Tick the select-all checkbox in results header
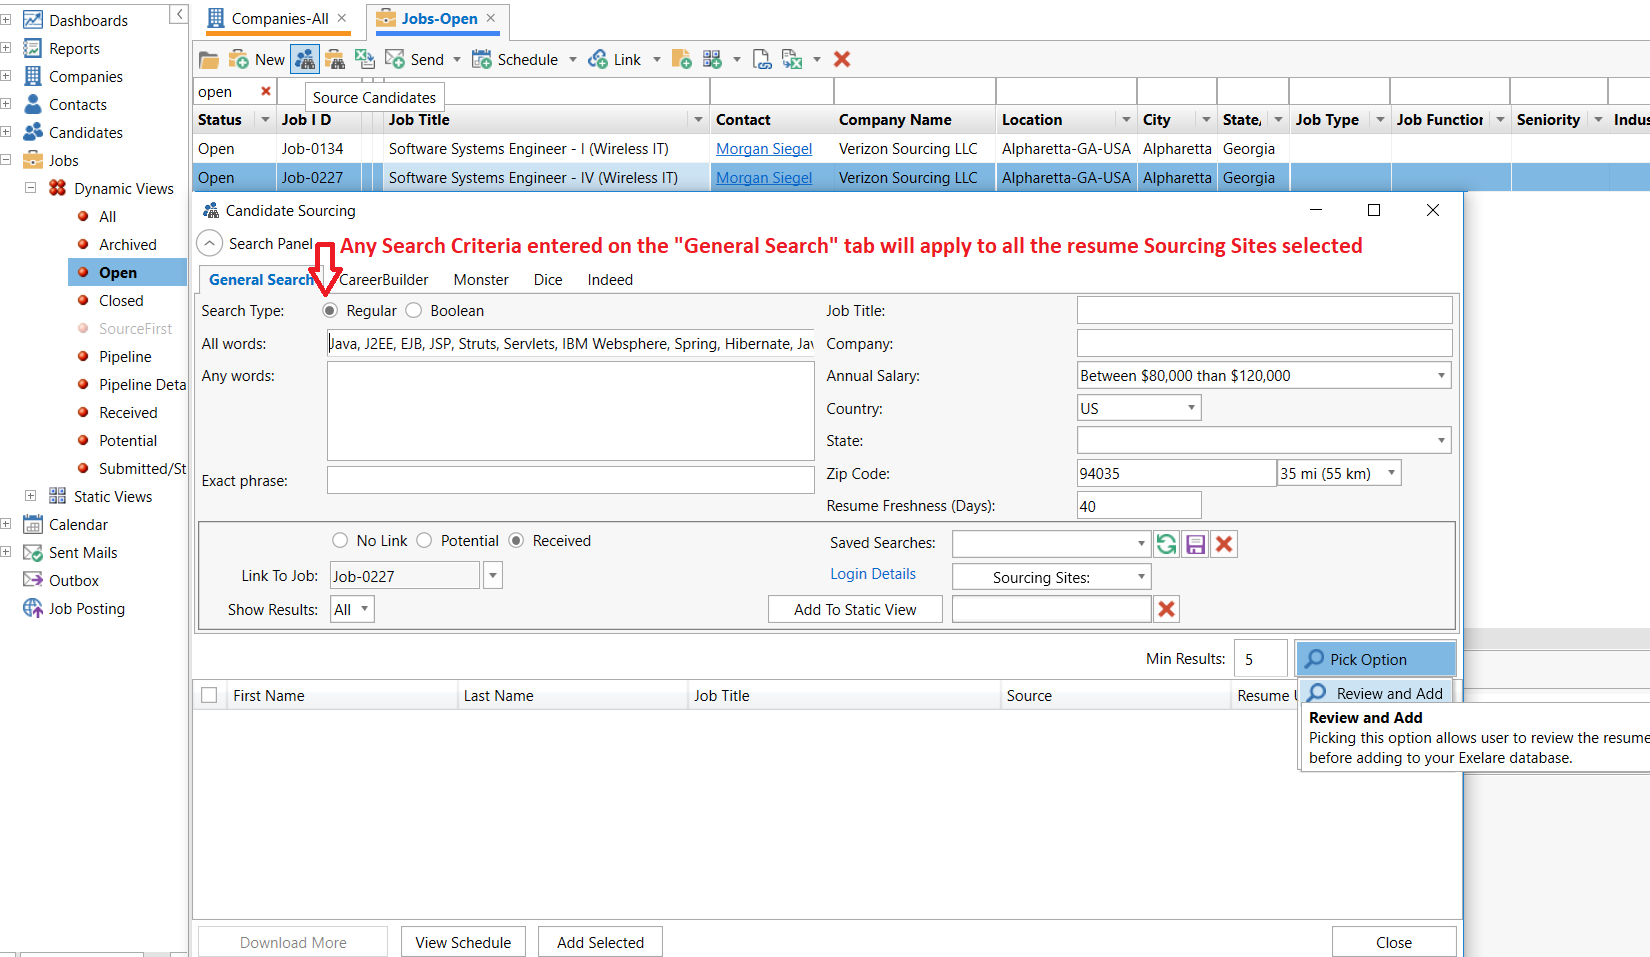Viewport: 1650px width, 957px height. [209, 695]
